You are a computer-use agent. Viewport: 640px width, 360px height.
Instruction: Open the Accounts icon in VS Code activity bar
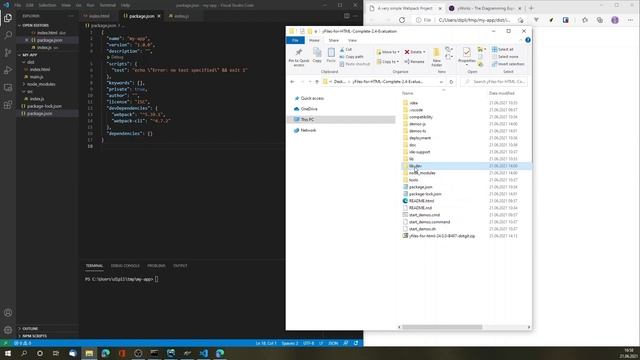tap(8, 313)
